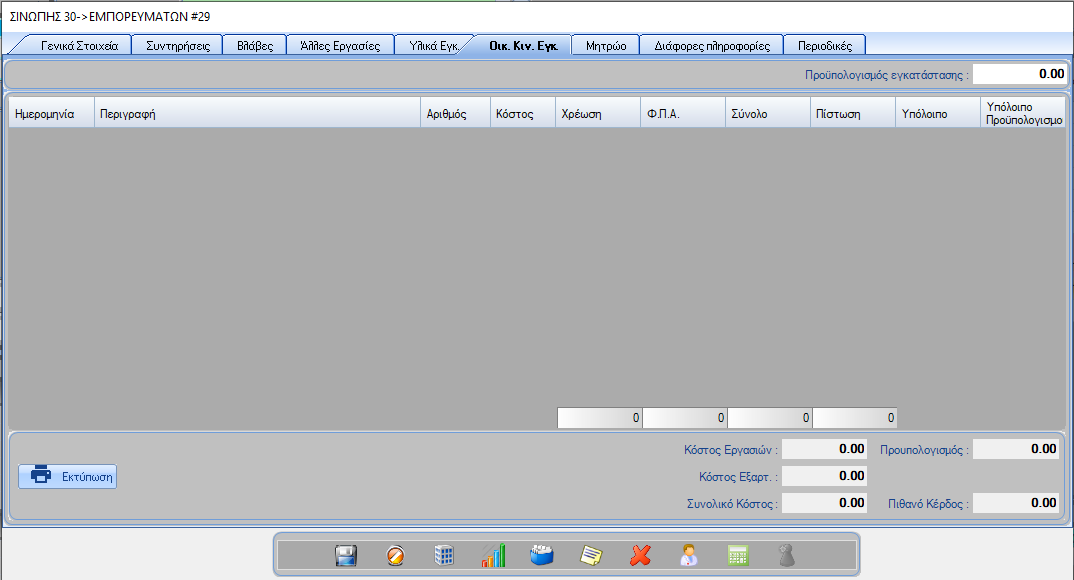Click the red X delete icon
The width and height of the screenshot is (1074, 580).
click(640, 556)
